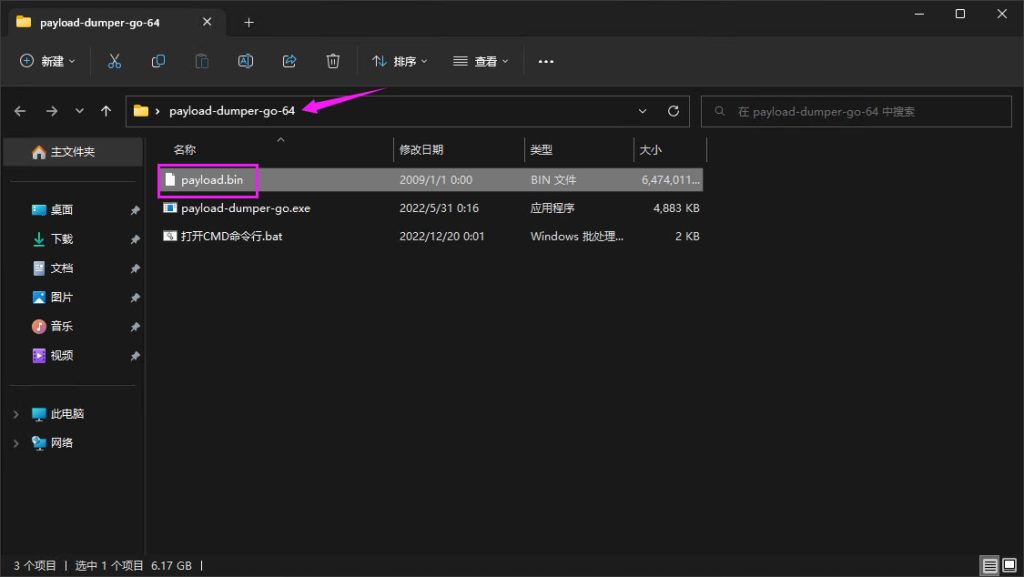
Task: Click inside the search box
Action: click(860, 111)
